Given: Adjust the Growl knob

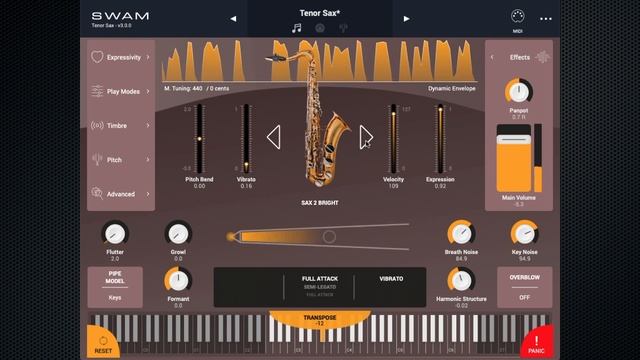Looking at the screenshot, I should pos(178,234).
